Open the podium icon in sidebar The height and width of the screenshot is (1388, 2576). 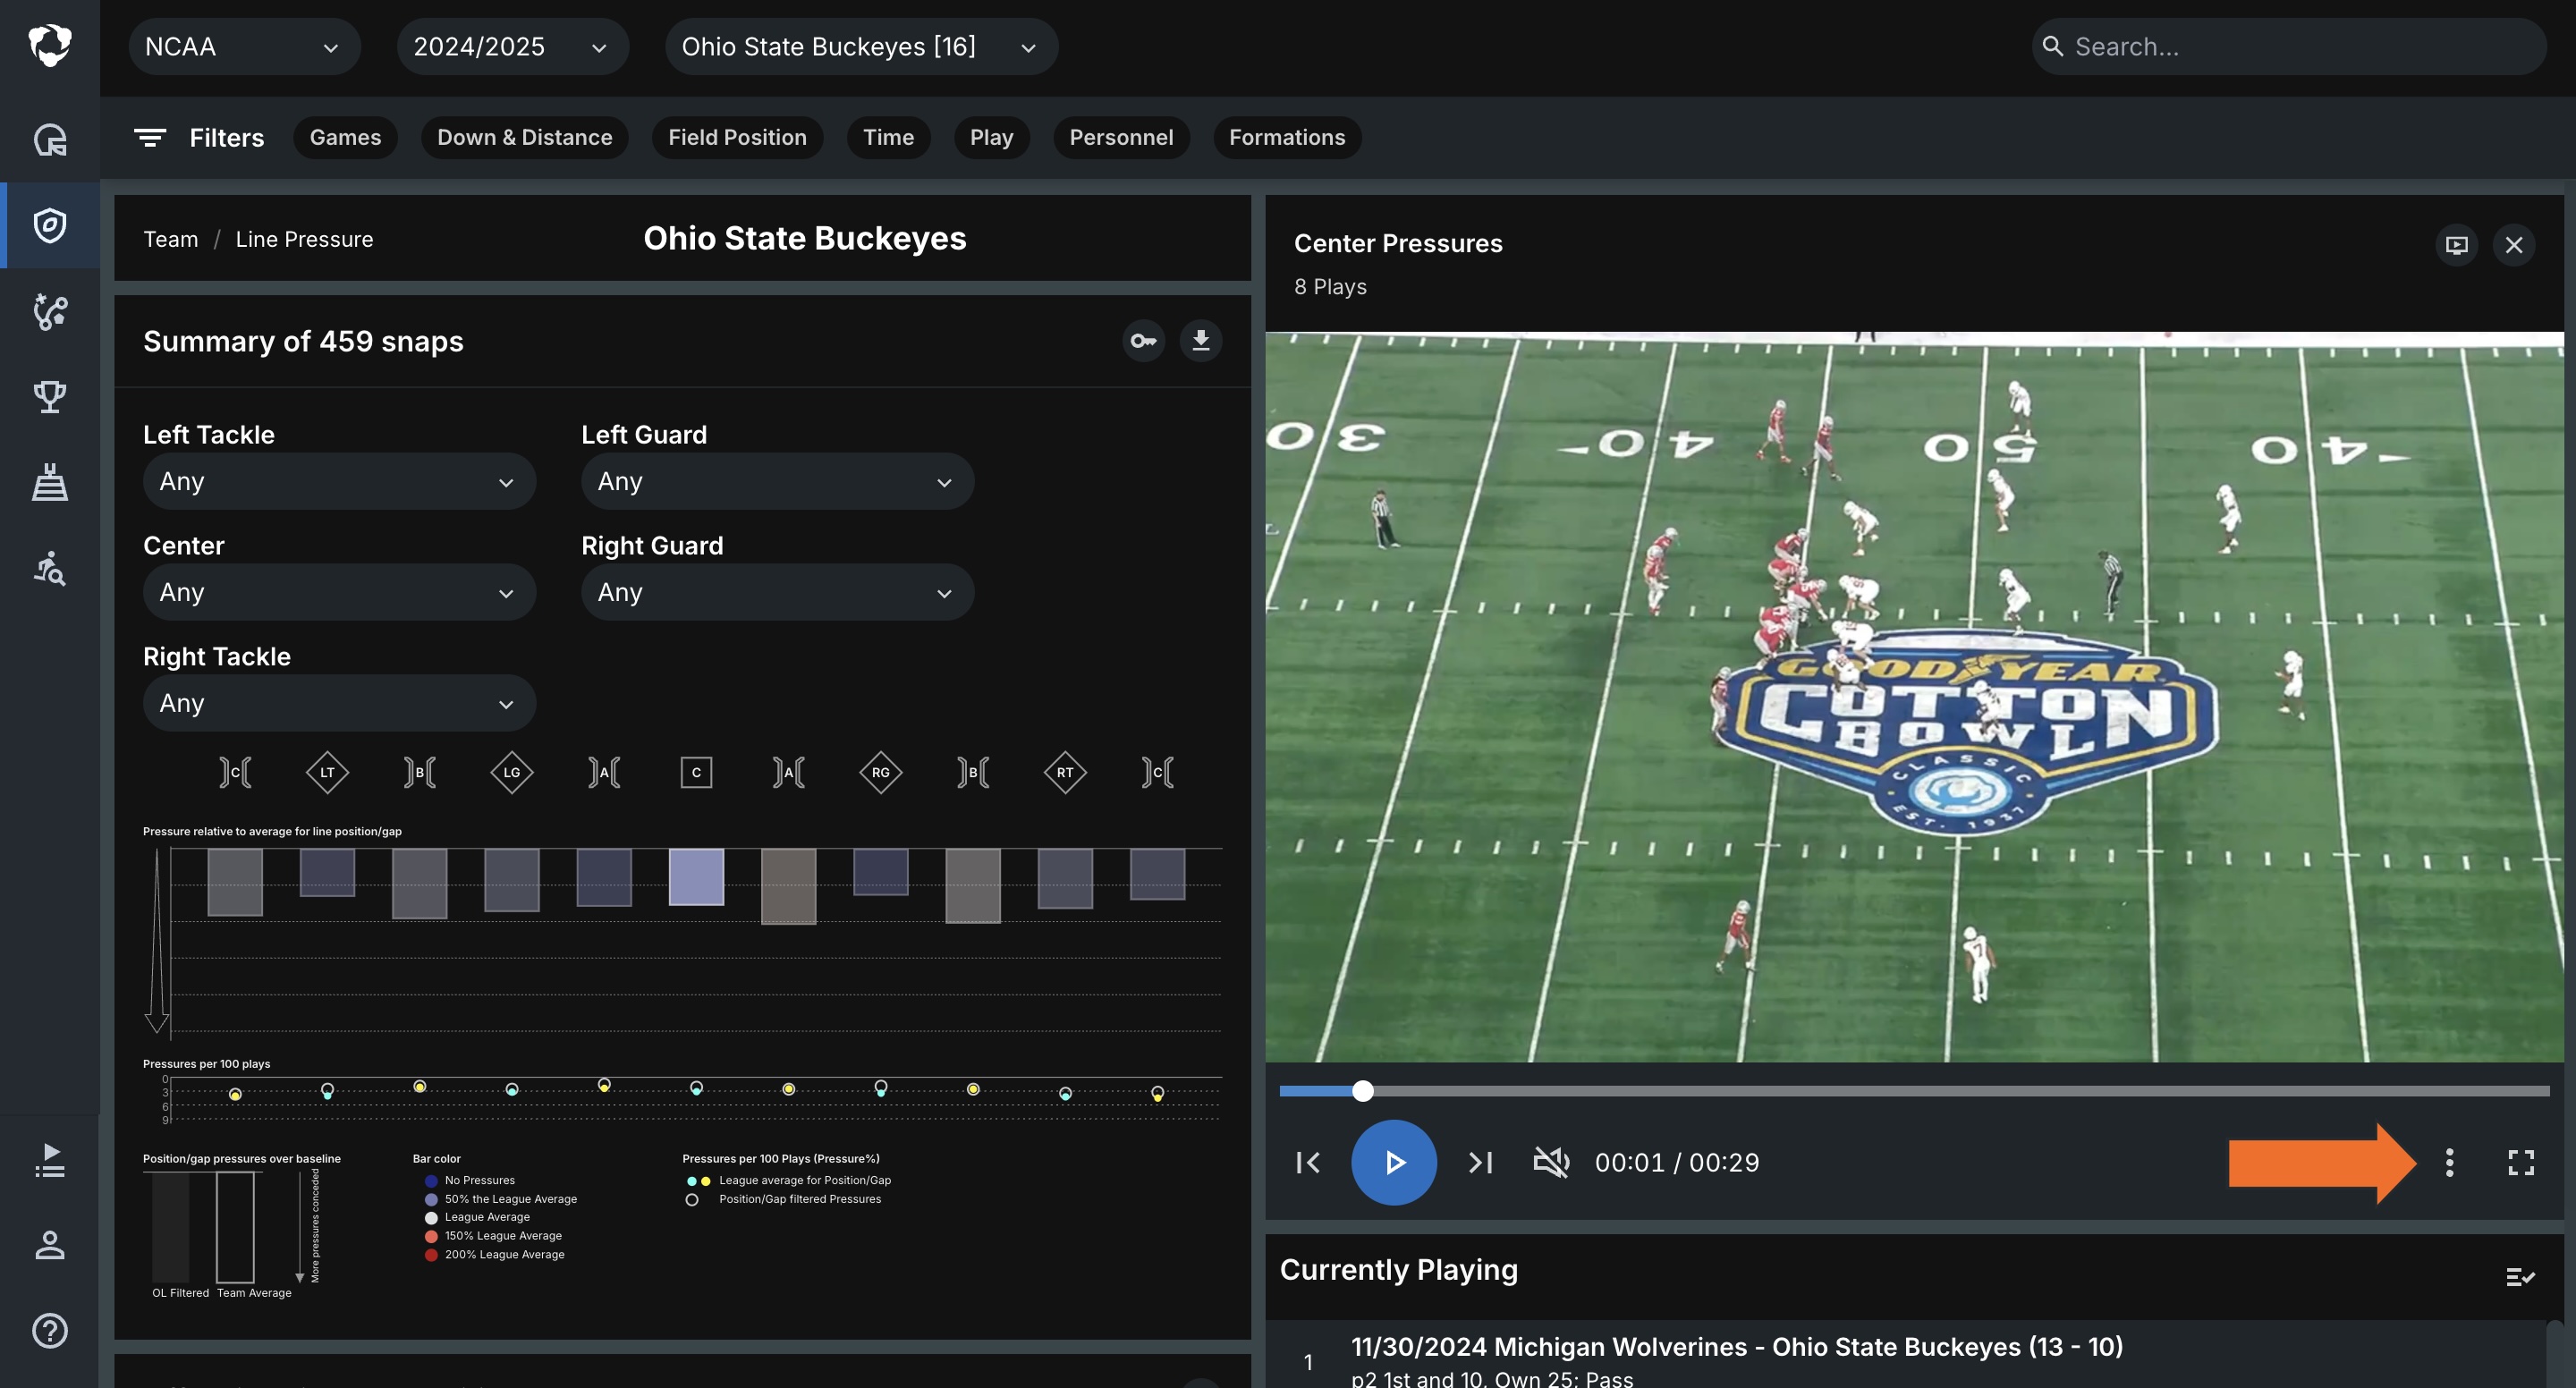(50, 482)
